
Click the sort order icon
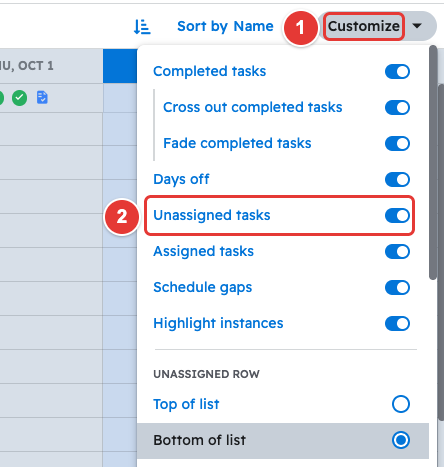click(x=142, y=27)
